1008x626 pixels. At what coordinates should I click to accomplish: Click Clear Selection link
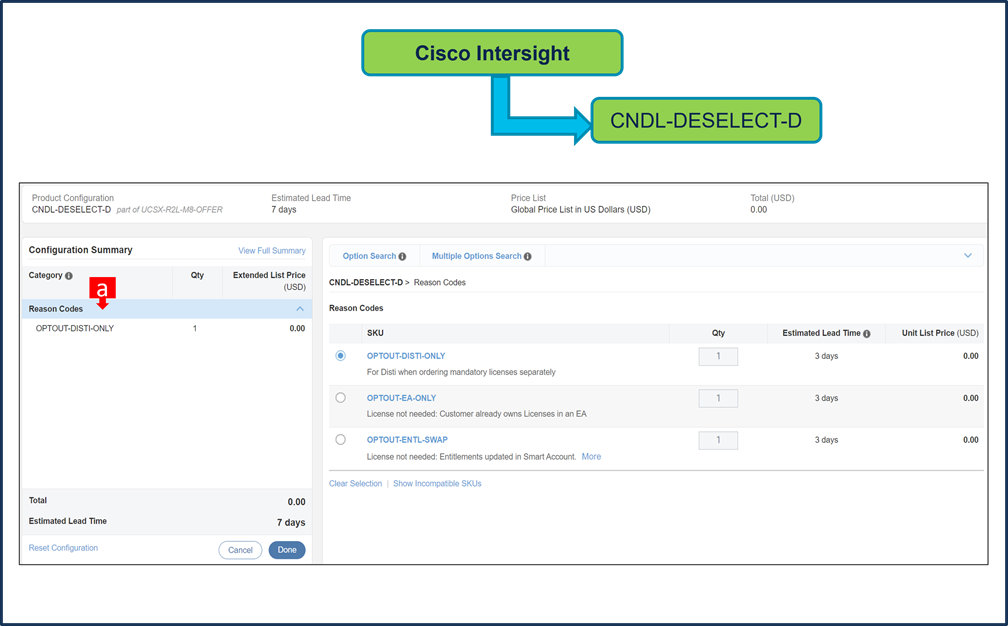click(356, 483)
